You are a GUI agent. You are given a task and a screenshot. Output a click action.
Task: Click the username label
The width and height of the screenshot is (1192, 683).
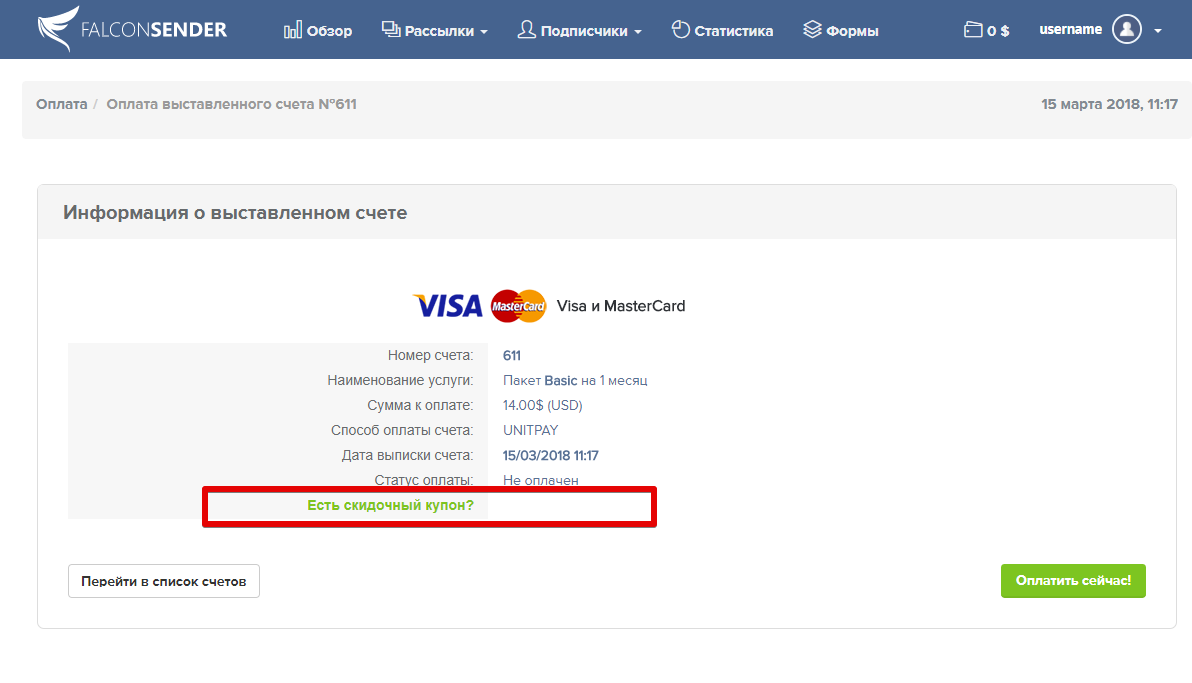tap(1070, 30)
